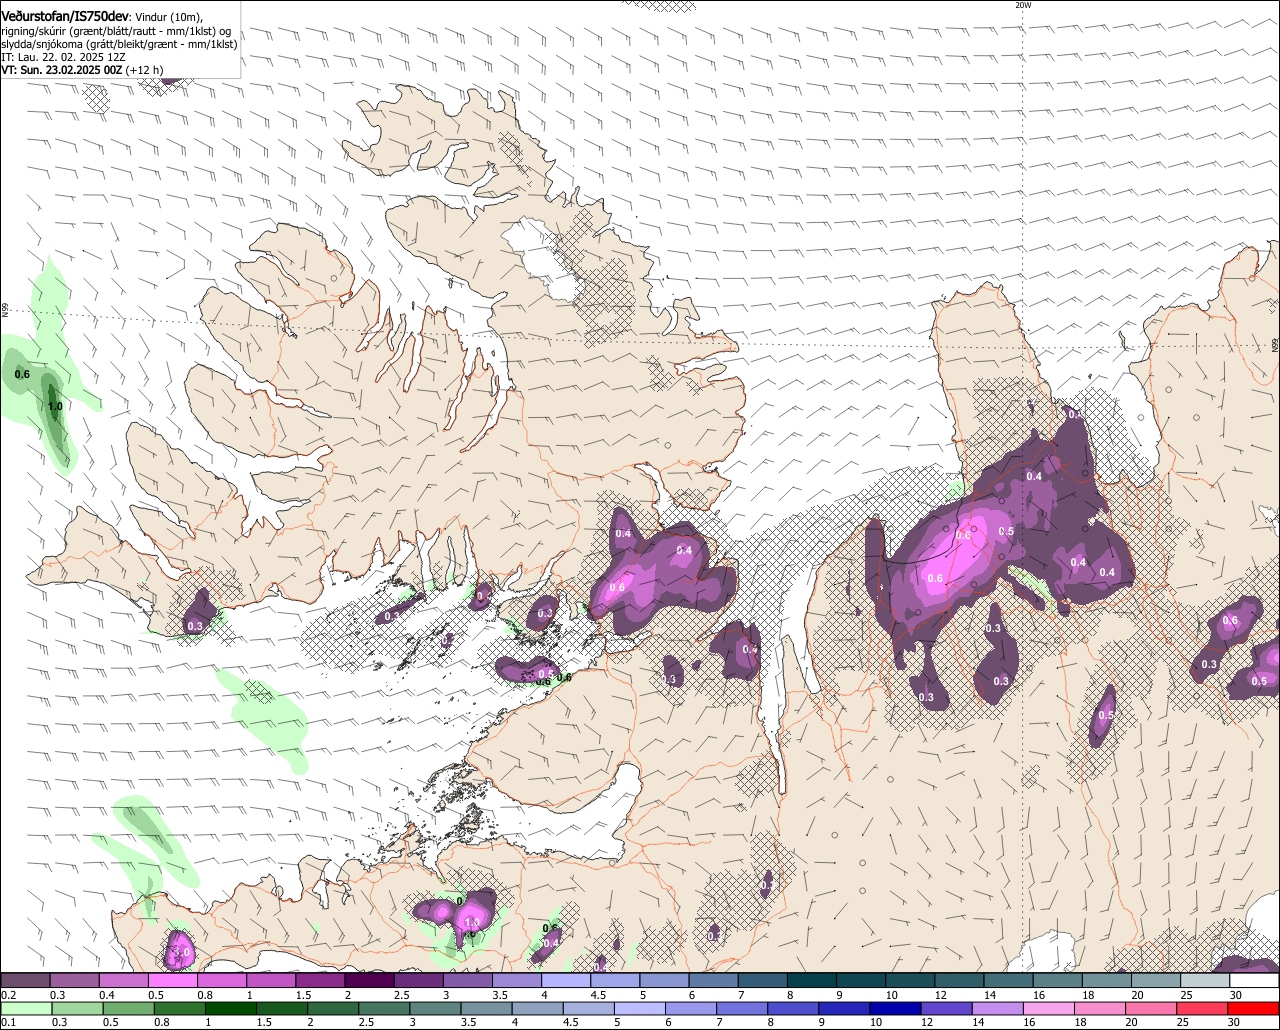Click the '1.0' value in the western green rain patch

click(55, 407)
